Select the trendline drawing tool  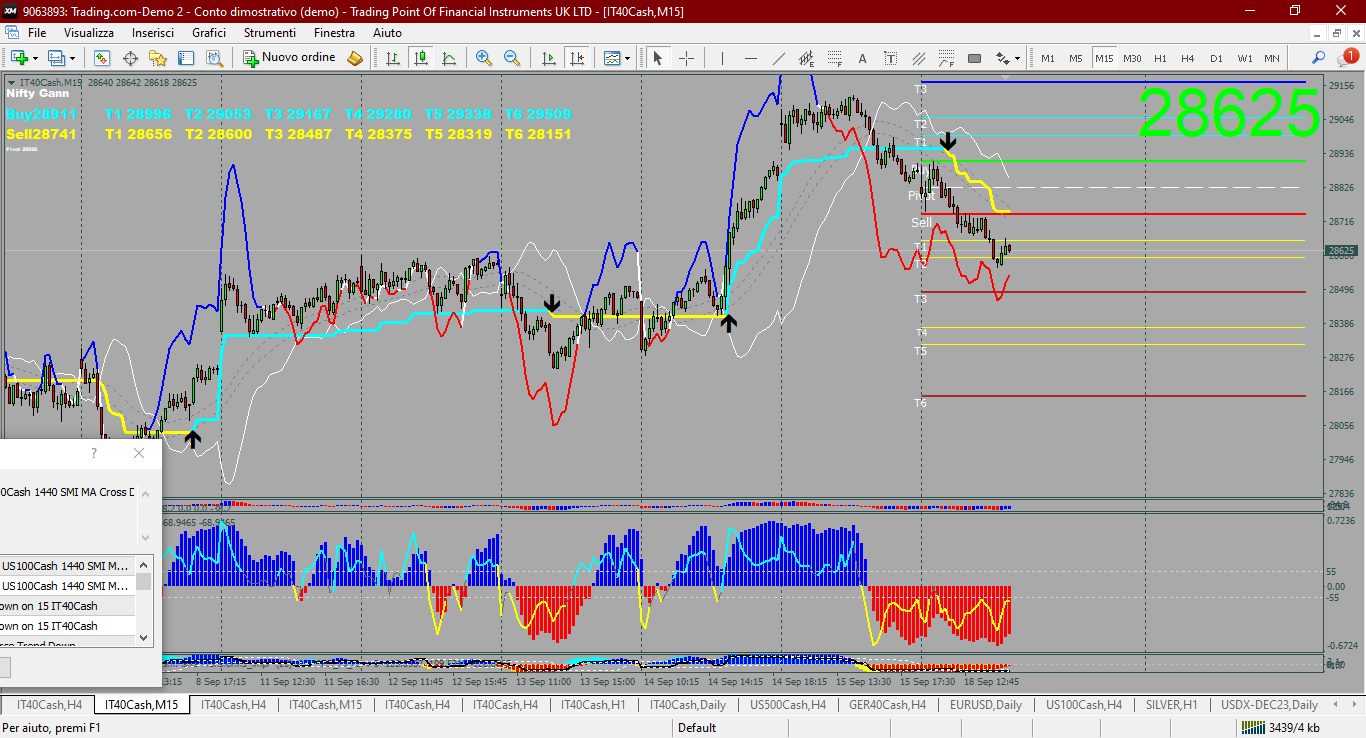pyautogui.click(x=779, y=58)
